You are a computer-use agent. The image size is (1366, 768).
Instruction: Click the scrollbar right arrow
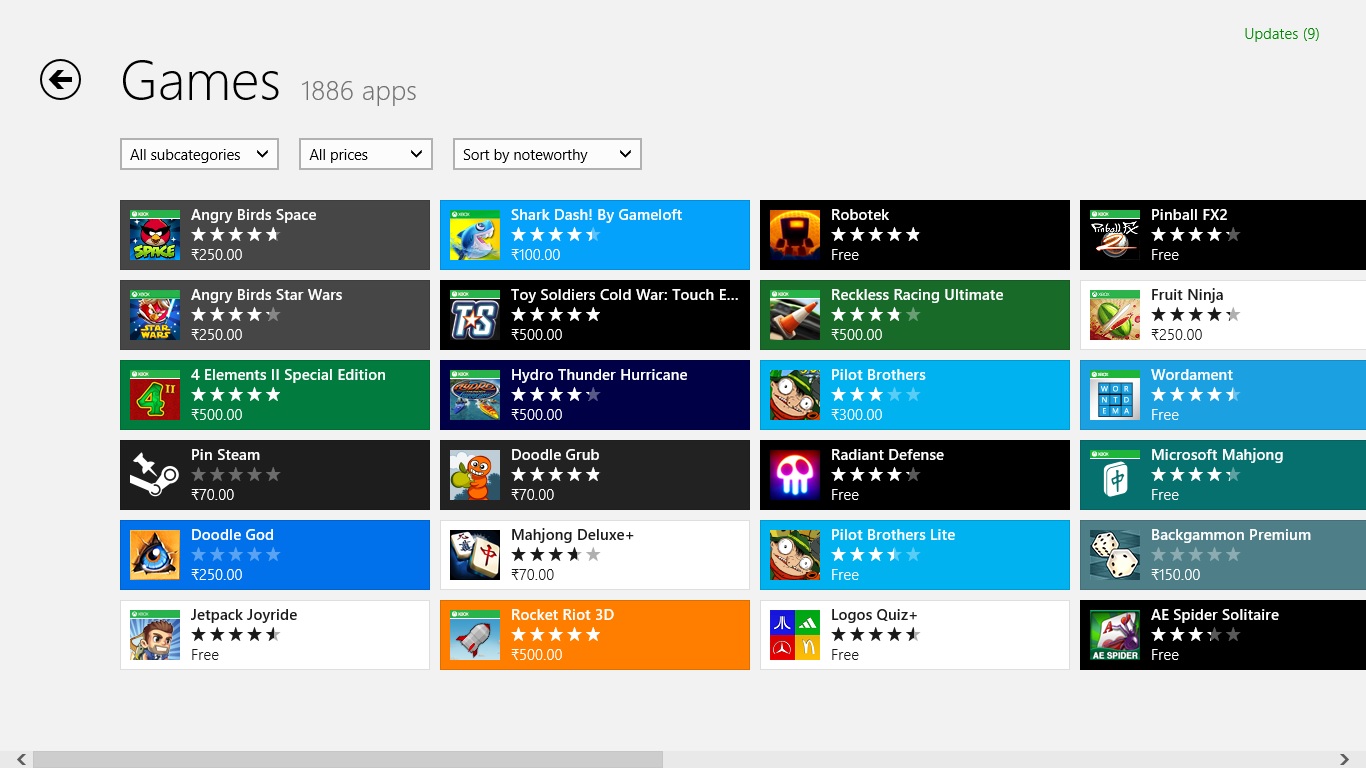(x=1345, y=760)
